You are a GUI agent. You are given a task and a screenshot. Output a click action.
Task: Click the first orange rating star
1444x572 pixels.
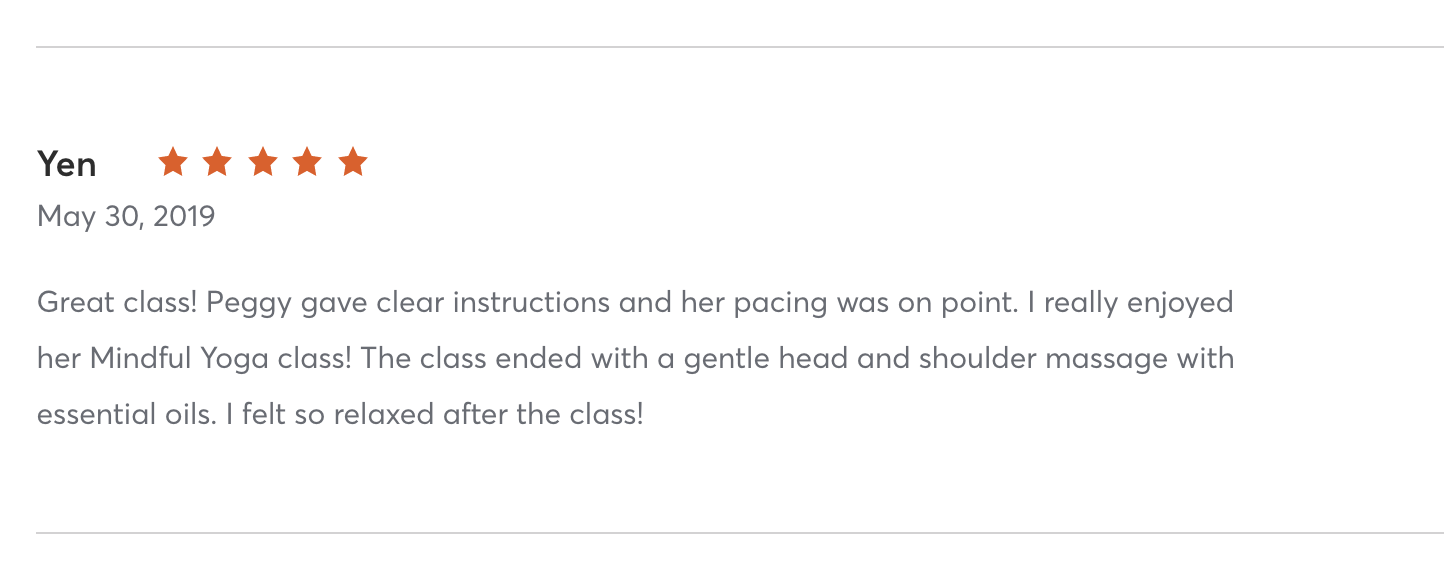click(173, 161)
